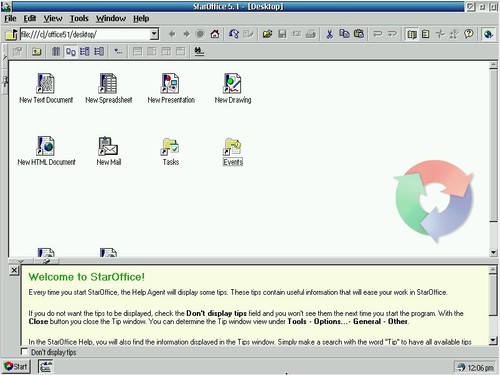Go to the Home page icon
500x375 pixels.
pos(215,34)
